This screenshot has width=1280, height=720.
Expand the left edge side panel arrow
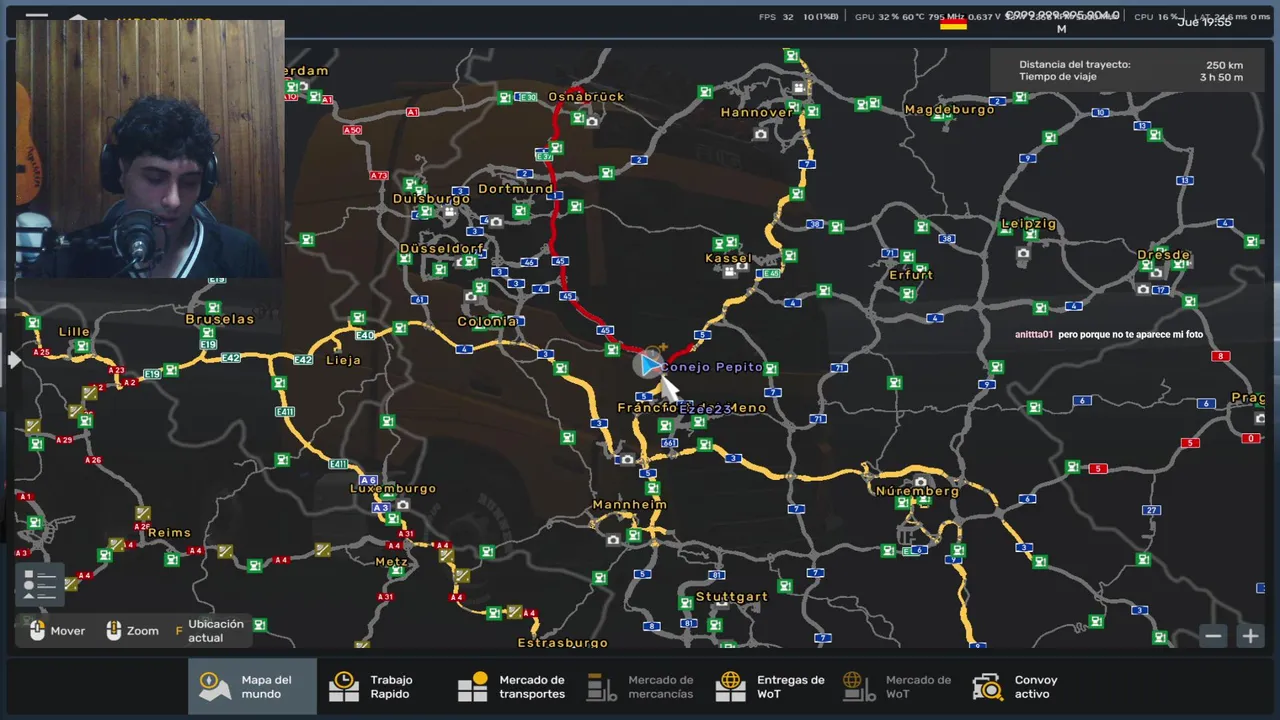click(x=14, y=360)
